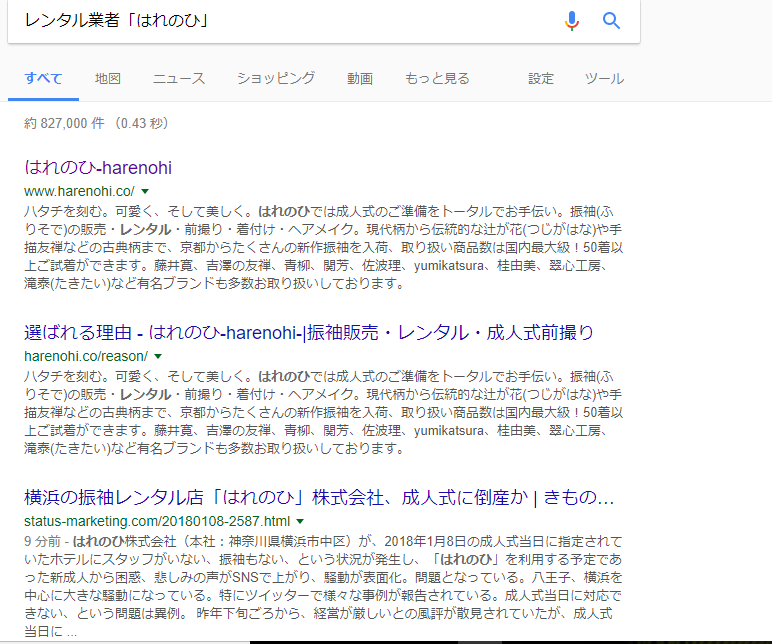Open 設定 settings menu
Viewport: 772px width, 644px height.
pyautogui.click(x=541, y=78)
